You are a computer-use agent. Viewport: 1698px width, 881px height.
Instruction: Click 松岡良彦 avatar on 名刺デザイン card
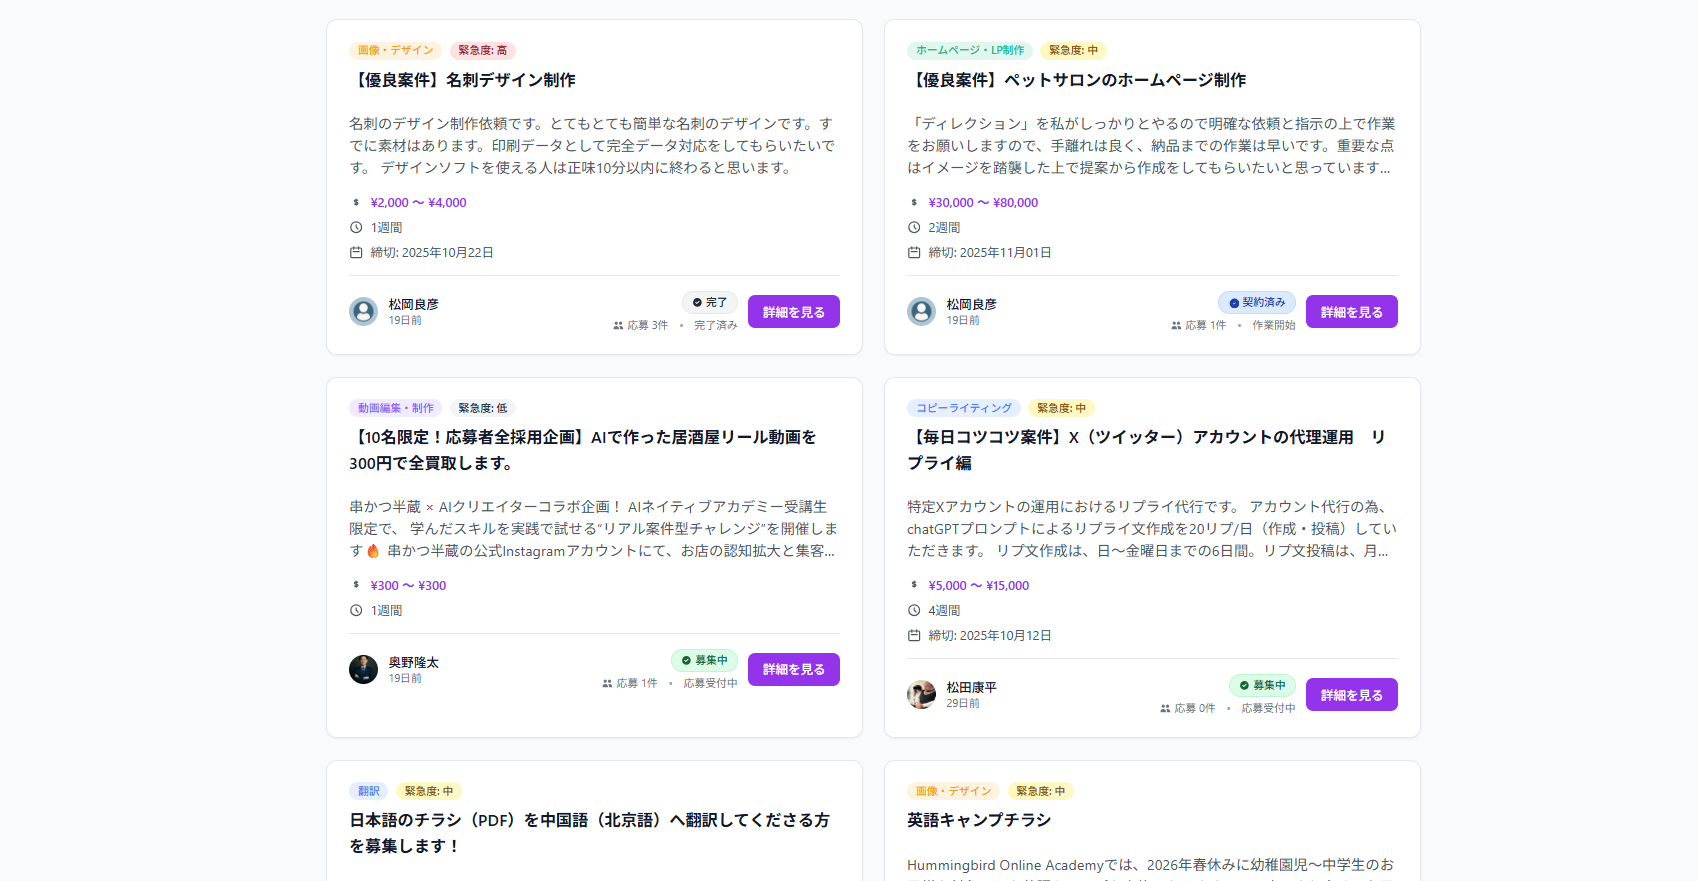(x=363, y=312)
